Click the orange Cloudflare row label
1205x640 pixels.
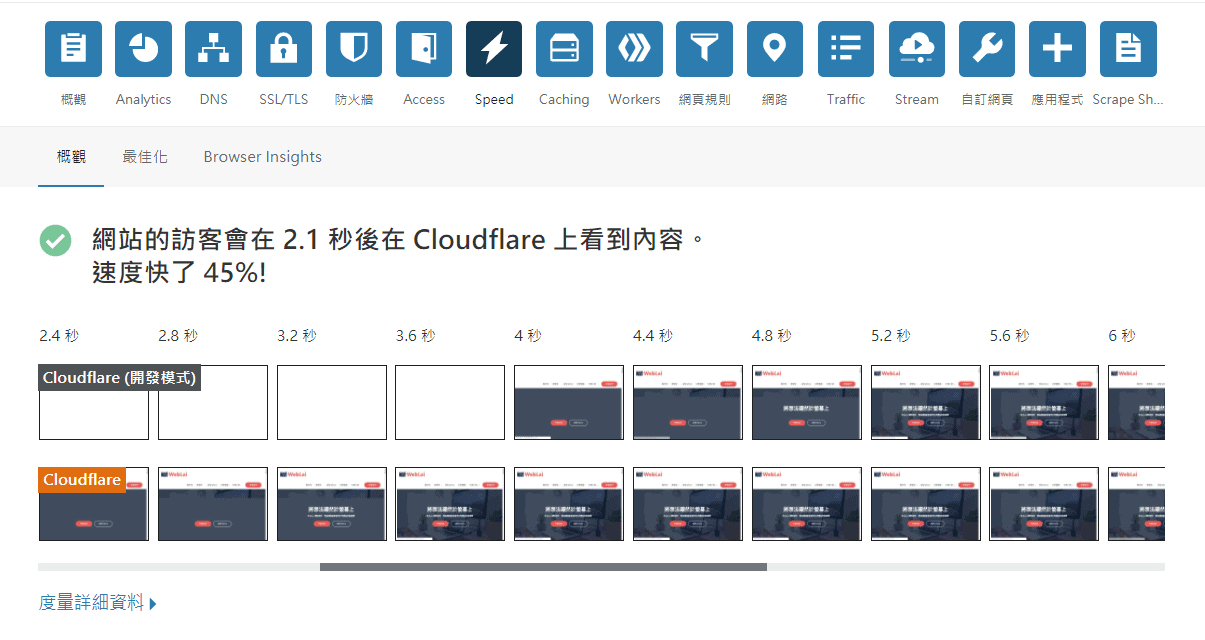coord(82,480)
